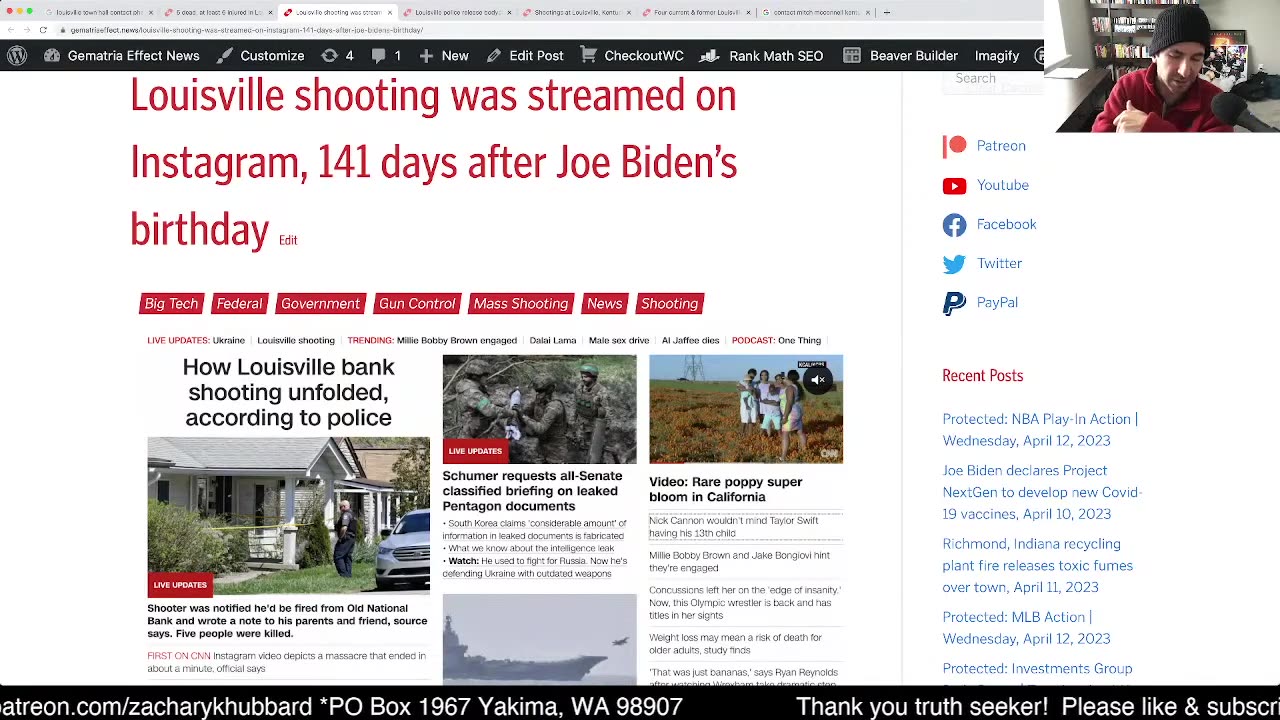Open the Patreon text link
1280x720 pixels.
tap(1001, 146)
